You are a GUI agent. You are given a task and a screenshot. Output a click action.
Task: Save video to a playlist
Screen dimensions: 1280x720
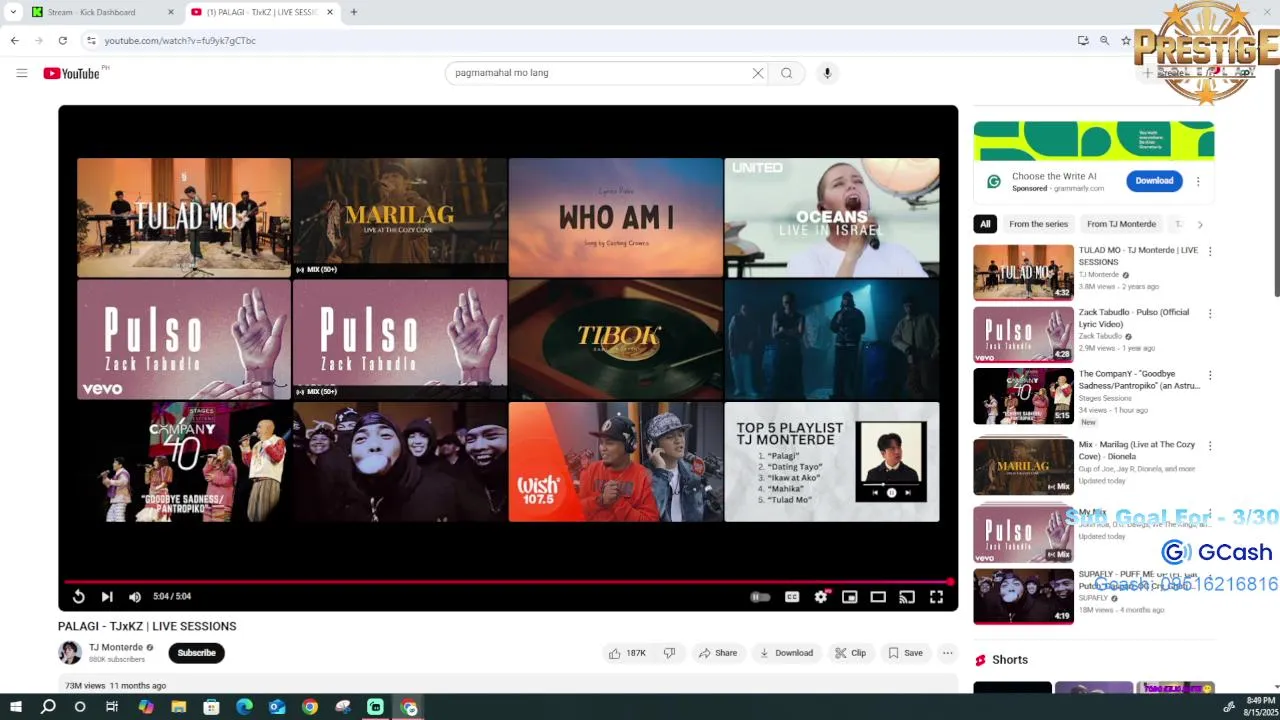tap(905, 653)
